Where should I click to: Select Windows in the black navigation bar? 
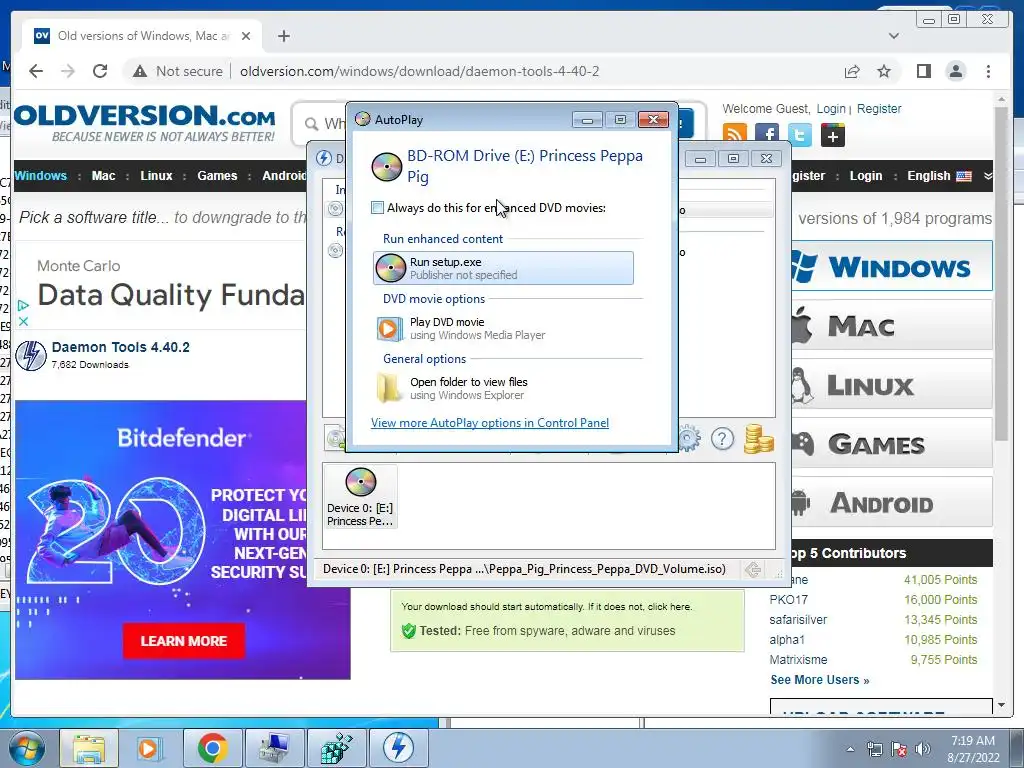(40, 176)
